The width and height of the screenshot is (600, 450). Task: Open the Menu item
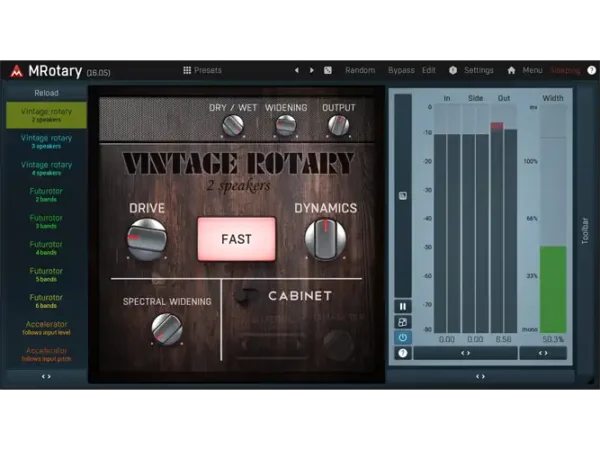tap(532, 70)
